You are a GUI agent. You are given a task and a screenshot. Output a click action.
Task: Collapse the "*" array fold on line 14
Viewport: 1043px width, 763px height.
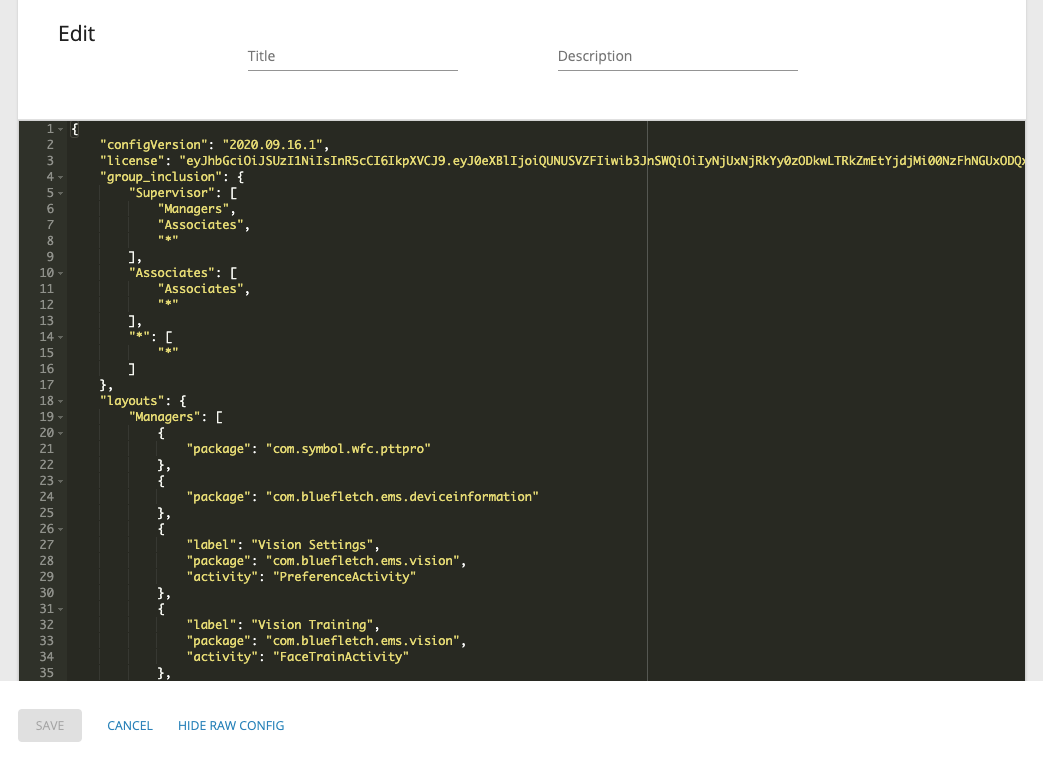click(61, 337)
